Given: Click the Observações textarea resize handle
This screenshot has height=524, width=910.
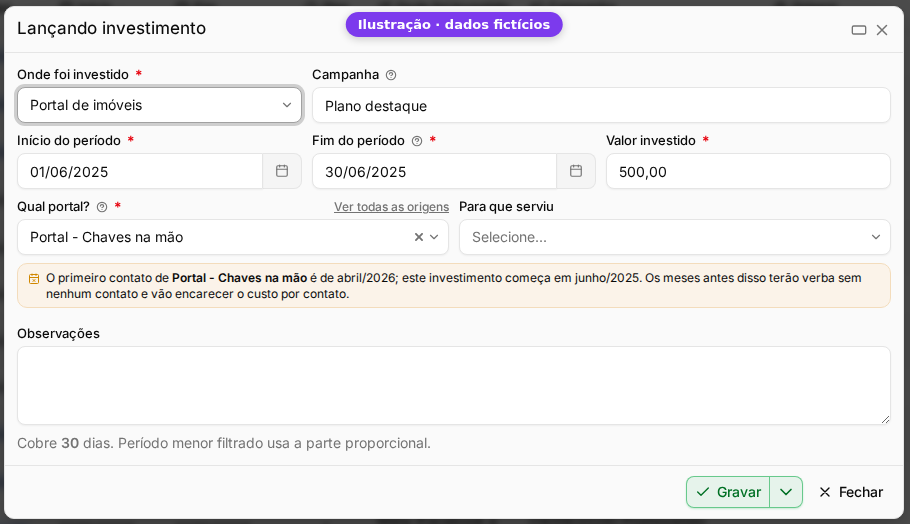Looking at the screenshot, I should pyautogui.click(x=885, y=419).
